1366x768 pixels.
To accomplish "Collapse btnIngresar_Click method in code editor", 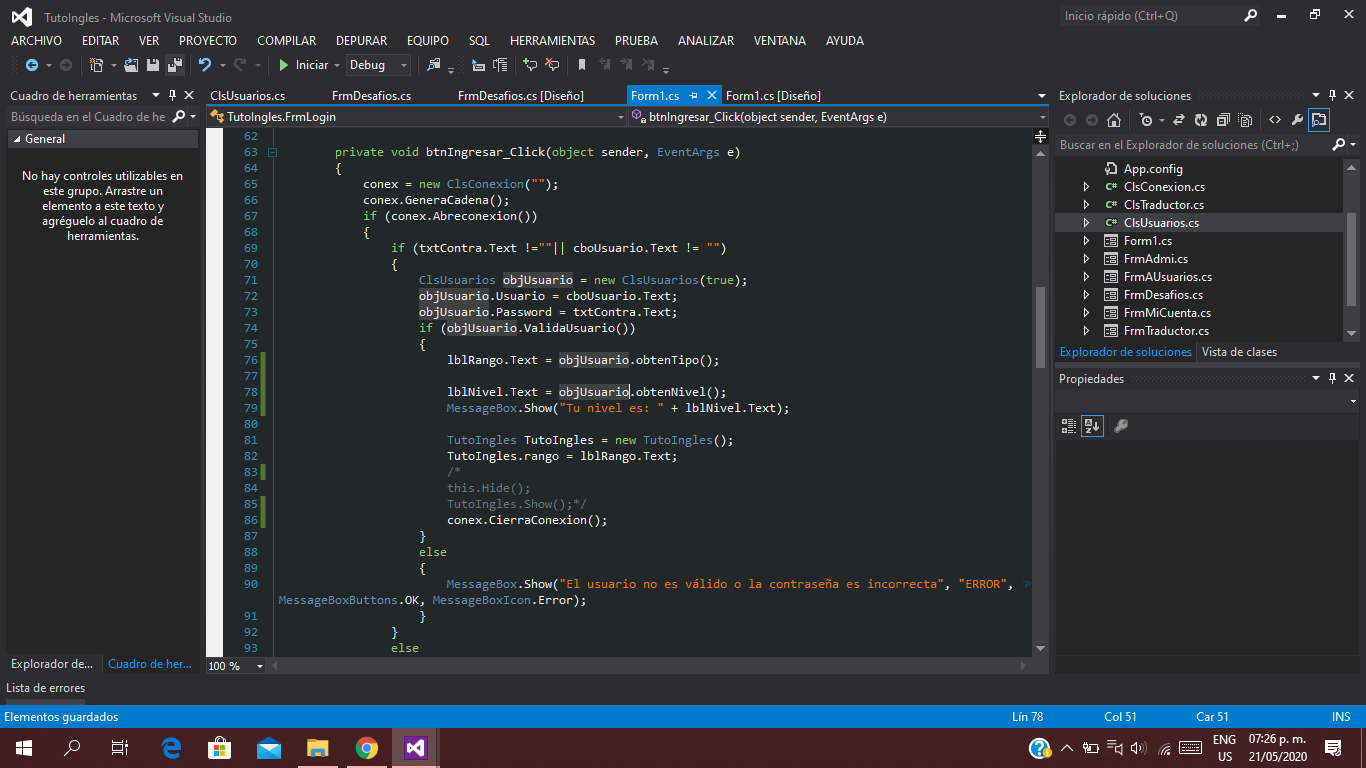I will pyautogui.click(x=272, y=153).
